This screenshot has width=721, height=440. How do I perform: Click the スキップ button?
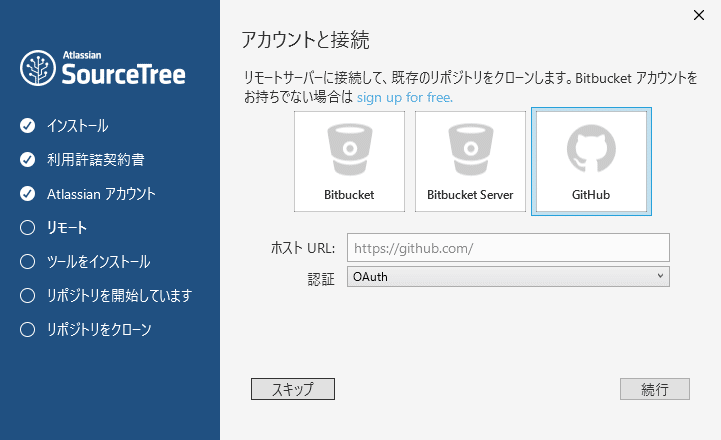point(293,389)
